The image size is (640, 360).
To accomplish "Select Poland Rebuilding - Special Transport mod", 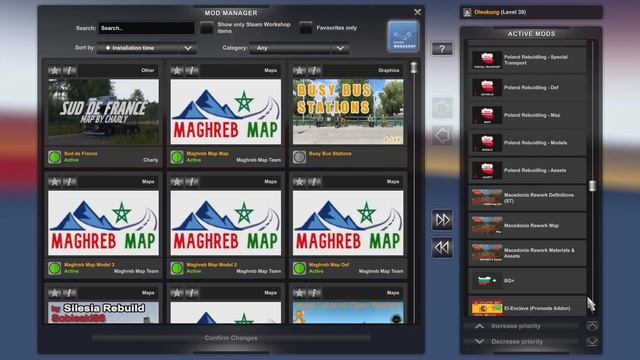I will 527,60.
